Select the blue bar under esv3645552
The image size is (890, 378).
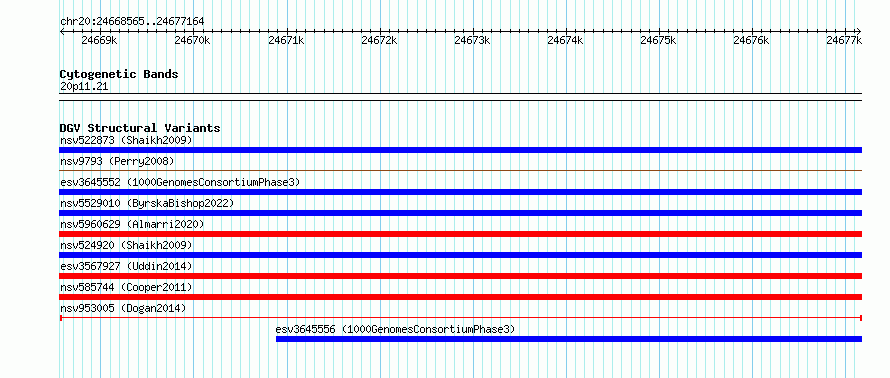[x=460, y=192]
